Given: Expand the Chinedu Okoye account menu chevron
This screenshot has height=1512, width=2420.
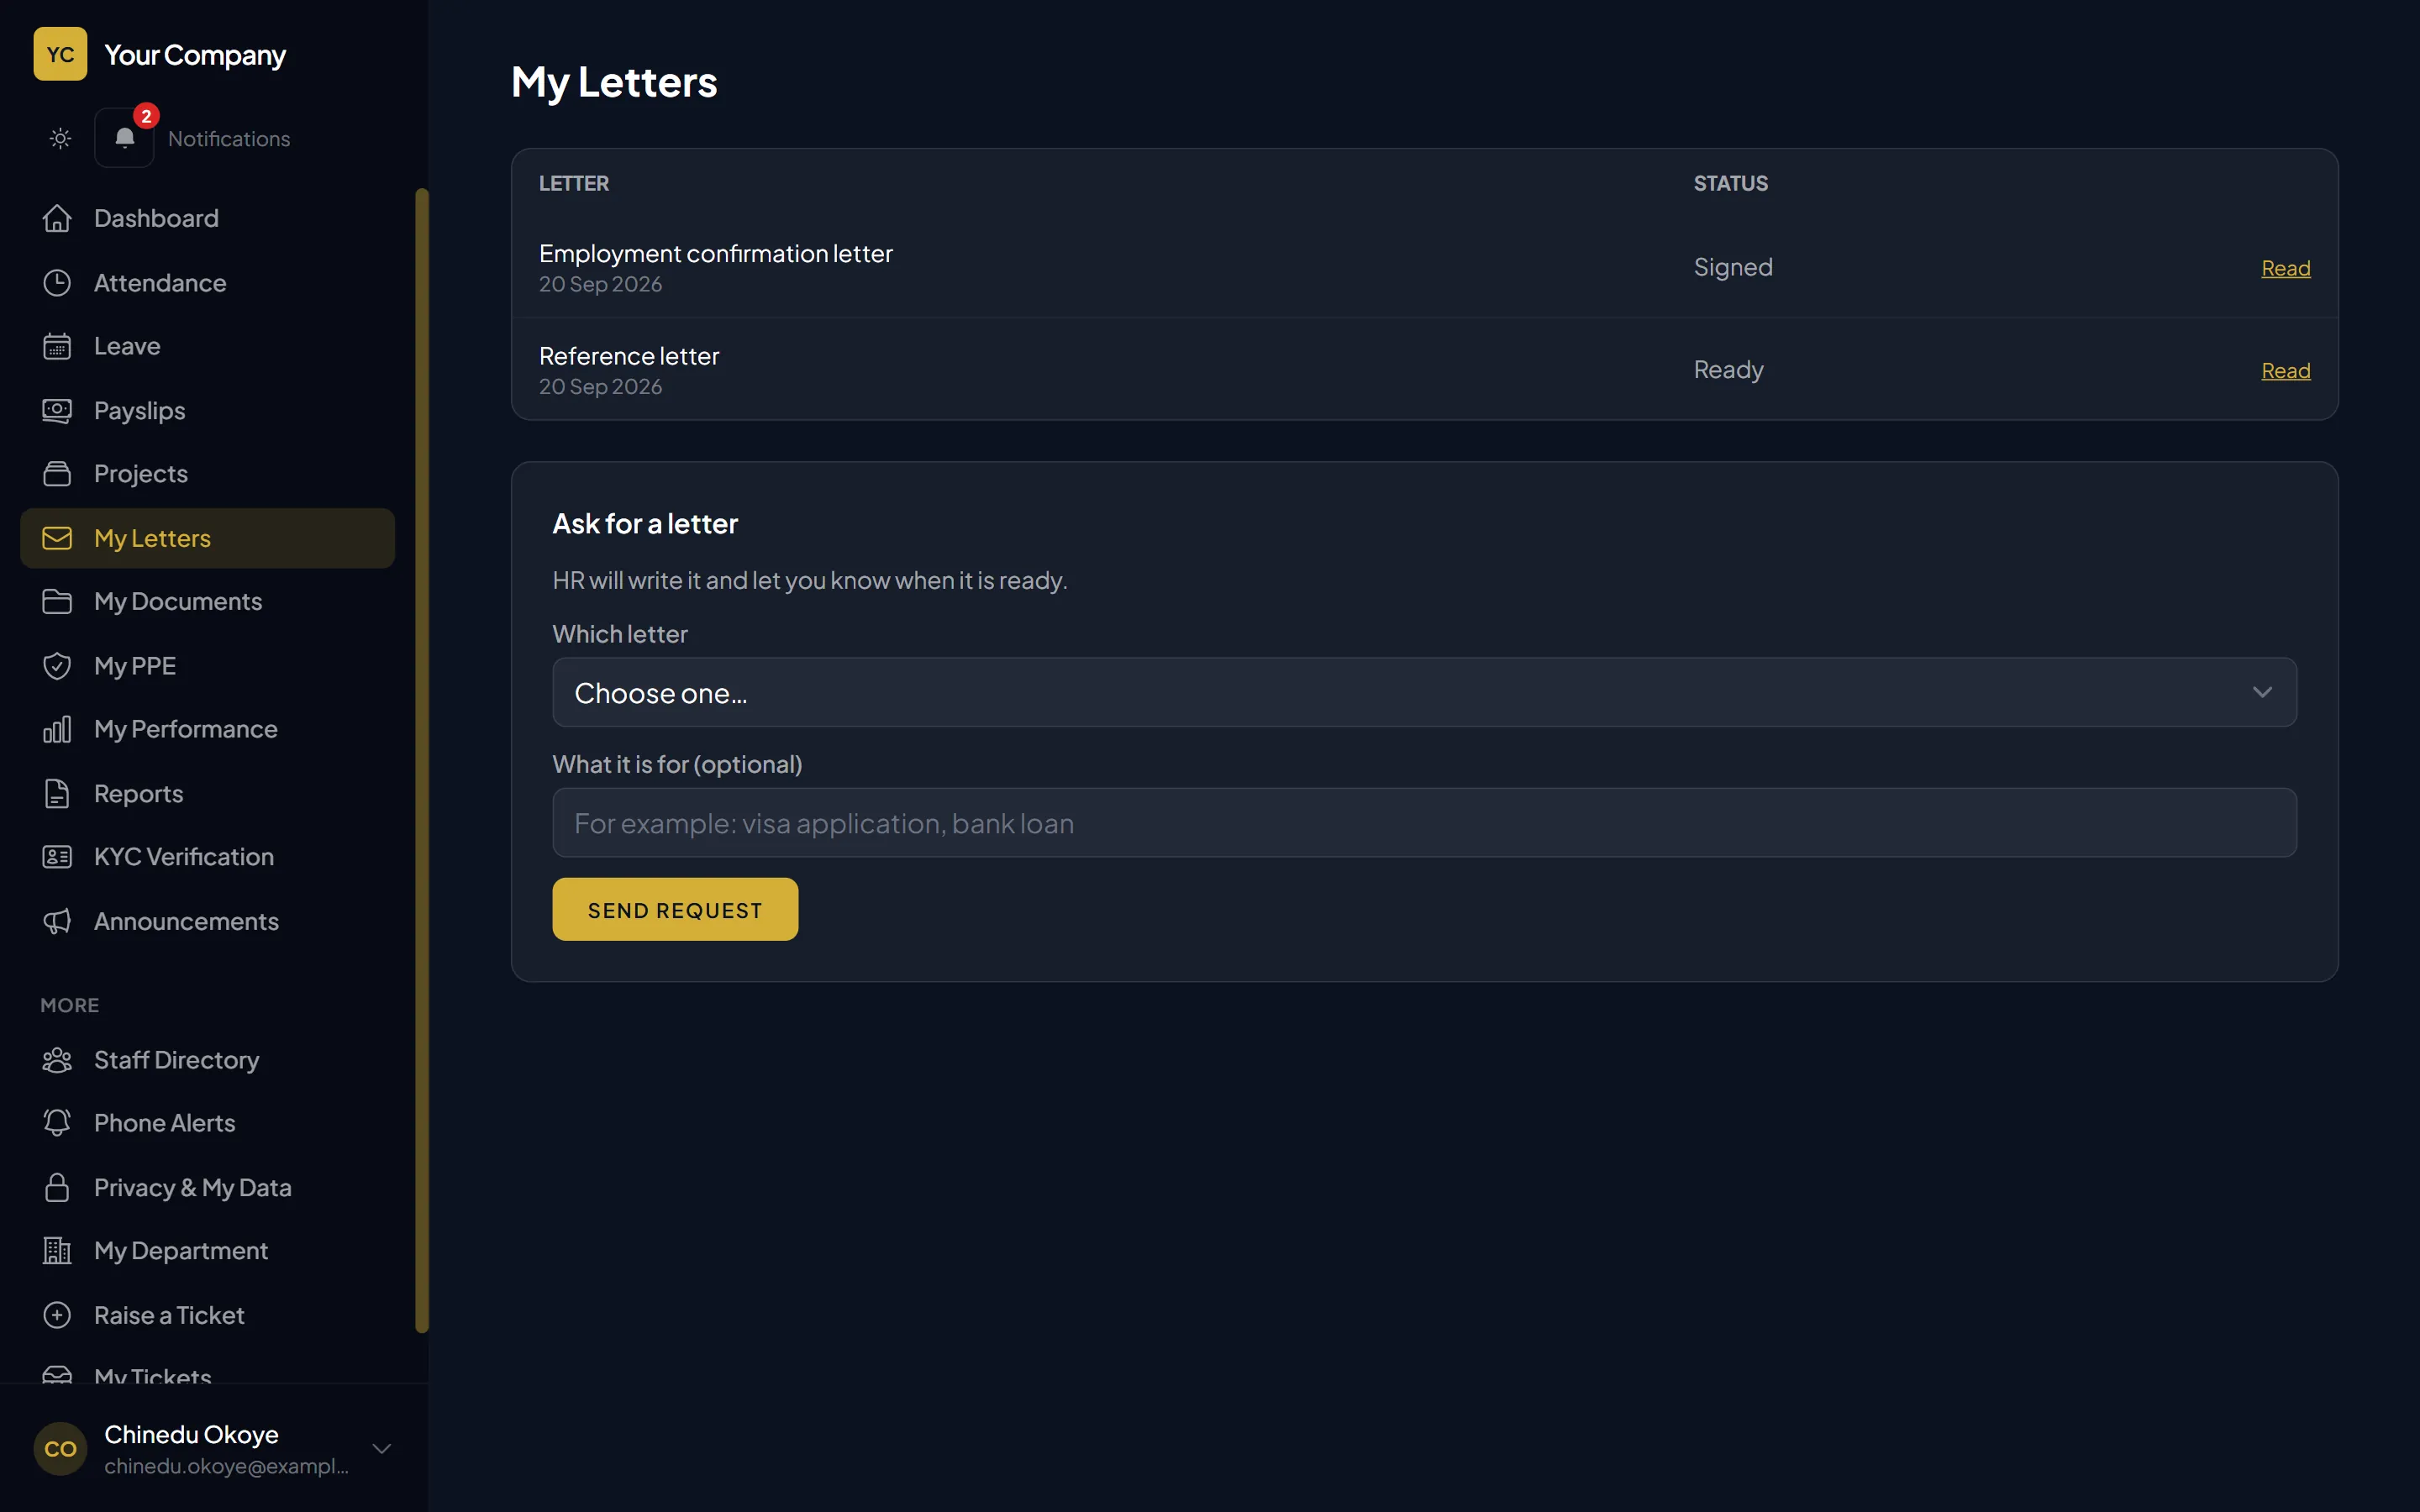Looking at the screenshot, I should pyautogui.click(x=381, y=1448).
